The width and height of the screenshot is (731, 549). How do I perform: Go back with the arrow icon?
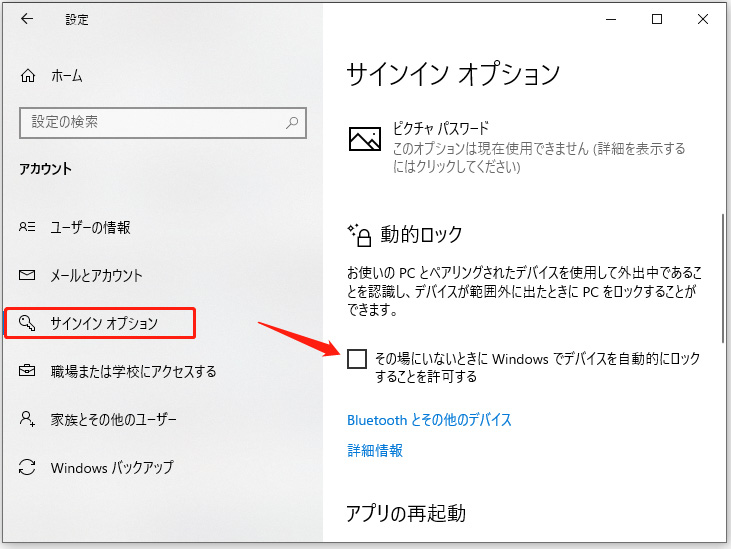tap(27, 19)
